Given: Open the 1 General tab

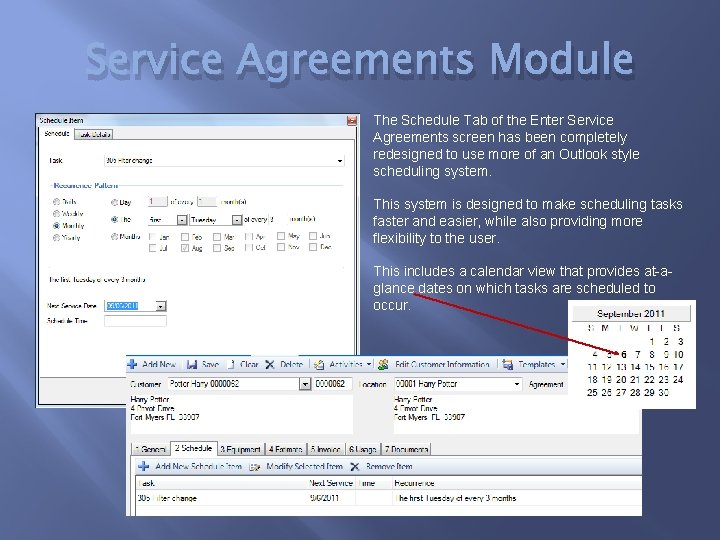Looking at the screenshot, I should click(x=151, y=449).
